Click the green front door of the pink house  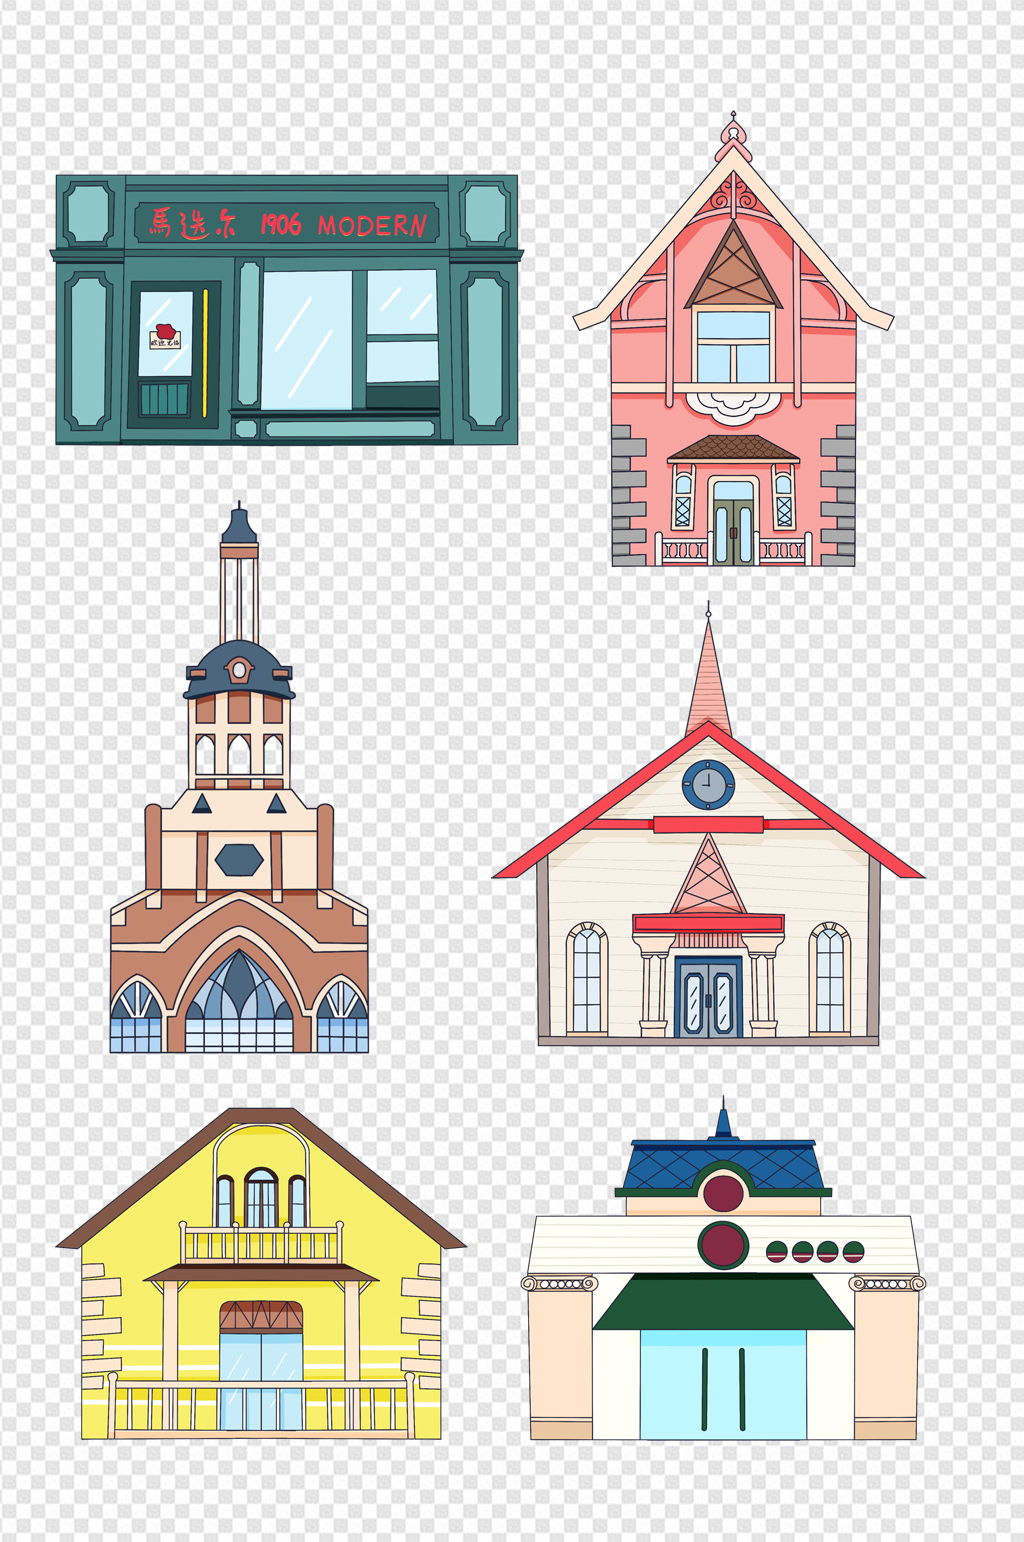click(733, 530)
